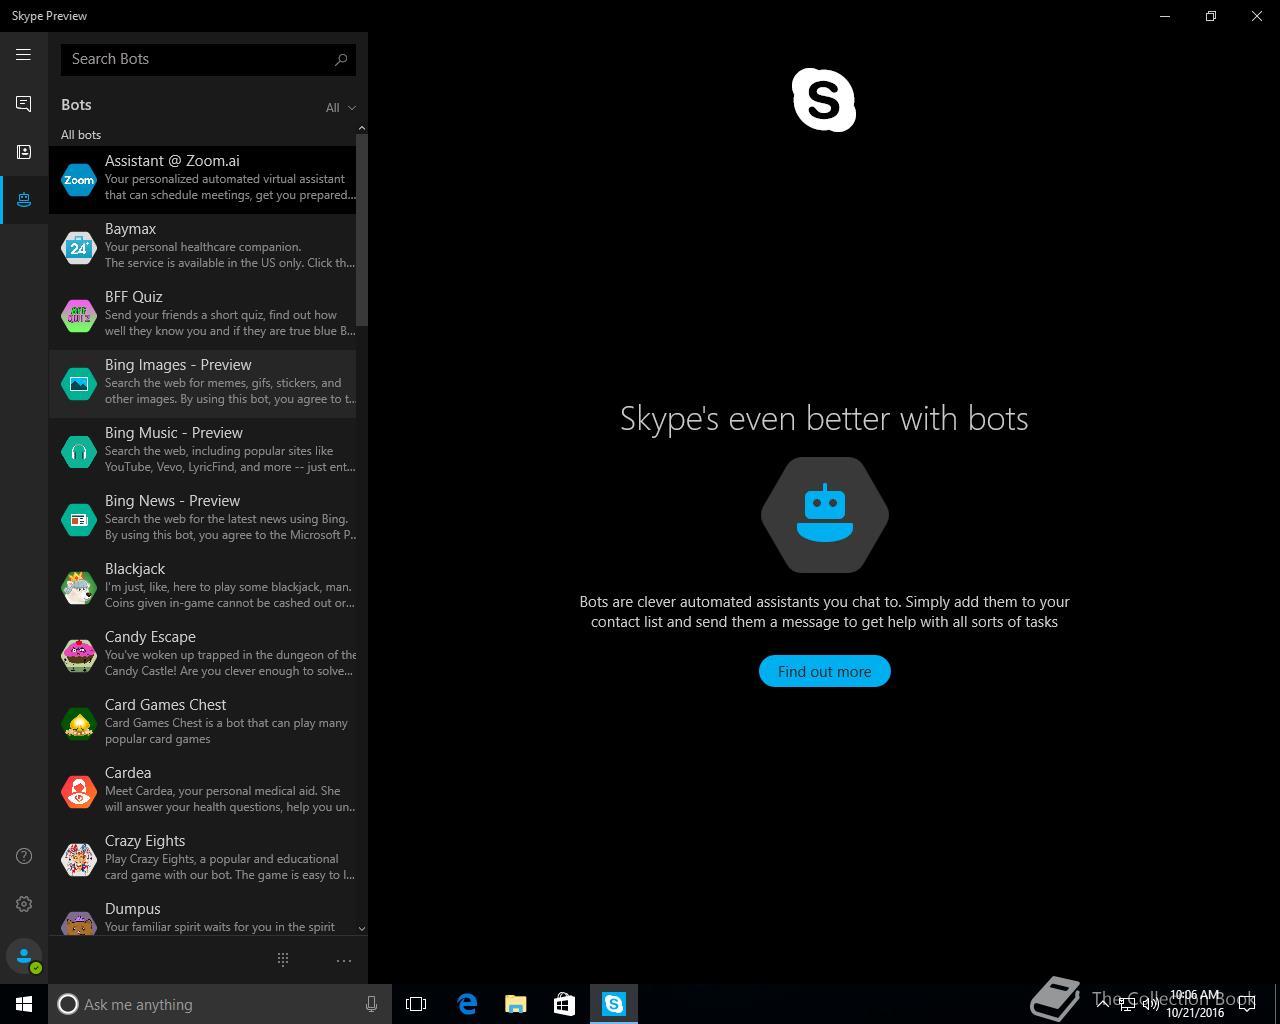1280x1024 pixels.
Task: Open Bing Music - Preview title
Action: [x=174, y=433]
